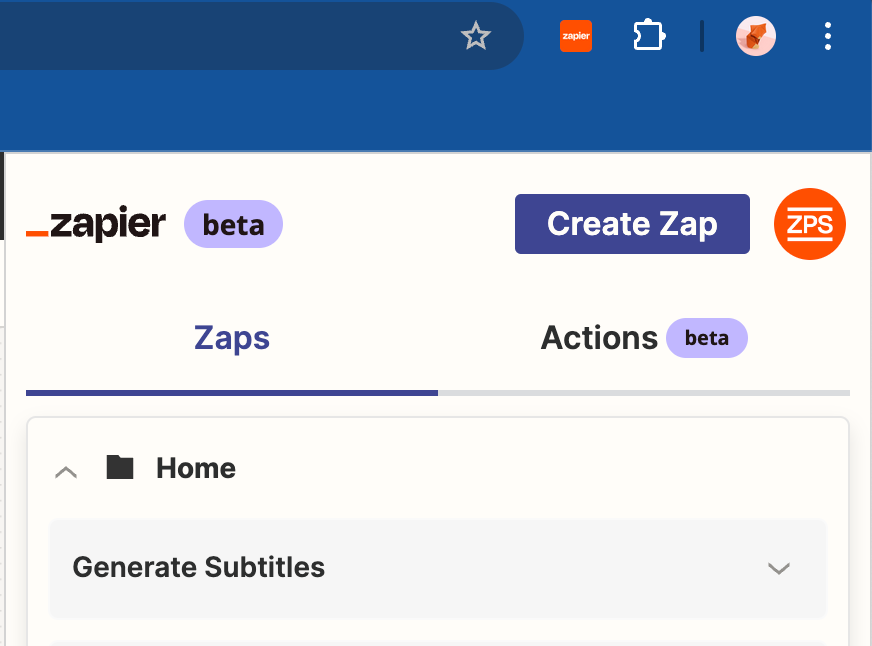Click the Home folder icon
Viewport: 872px width, 646px height.
coord(120,467)
